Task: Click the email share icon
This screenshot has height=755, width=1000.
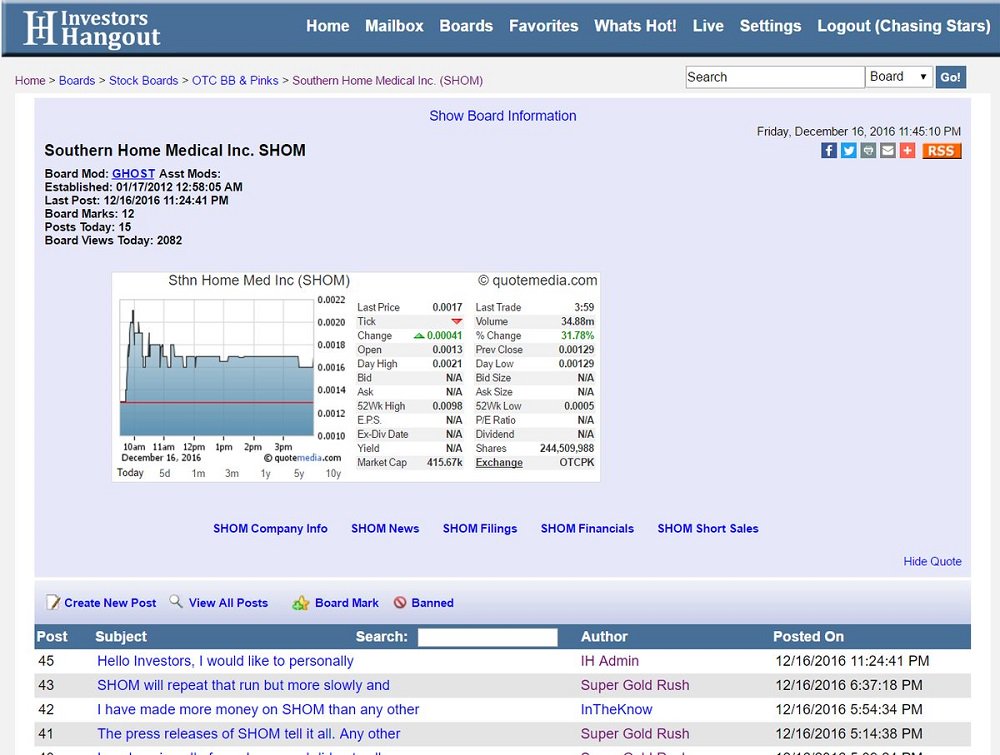Action: click(x=888, y=150)
